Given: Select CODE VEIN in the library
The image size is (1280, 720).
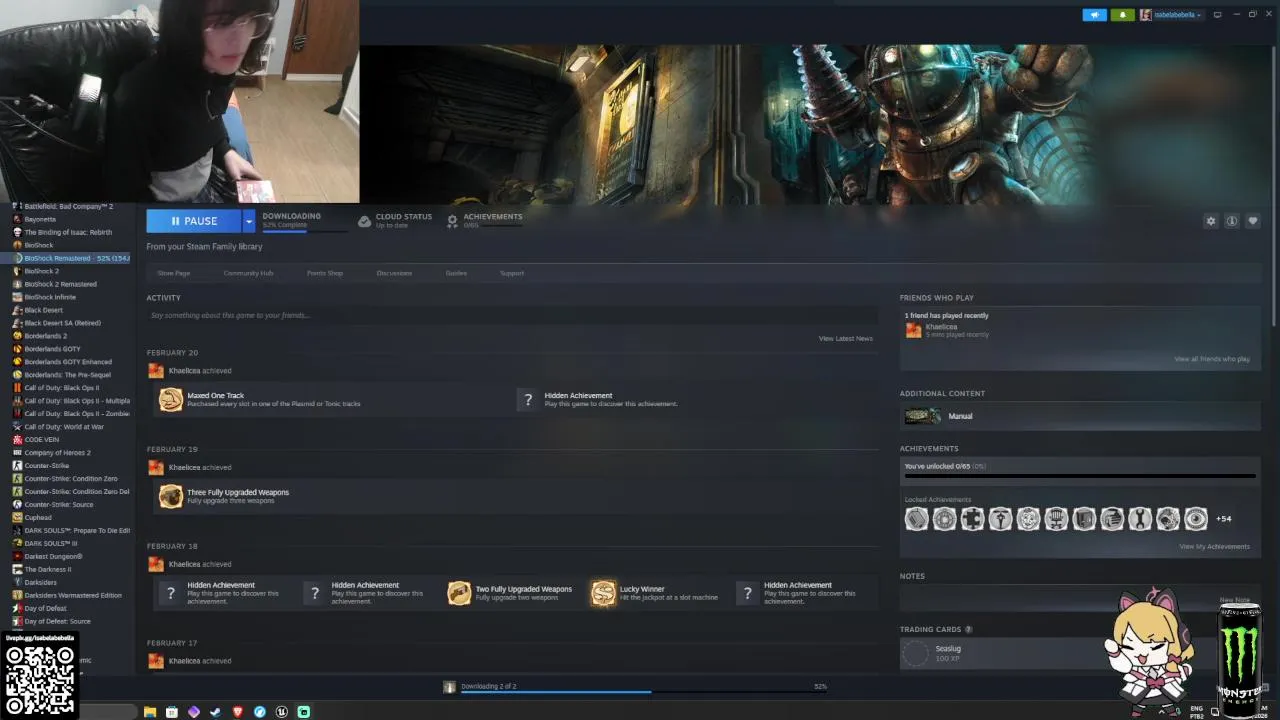Looking at the screenshot, I should pyautogui.click(x=41, y=440).
